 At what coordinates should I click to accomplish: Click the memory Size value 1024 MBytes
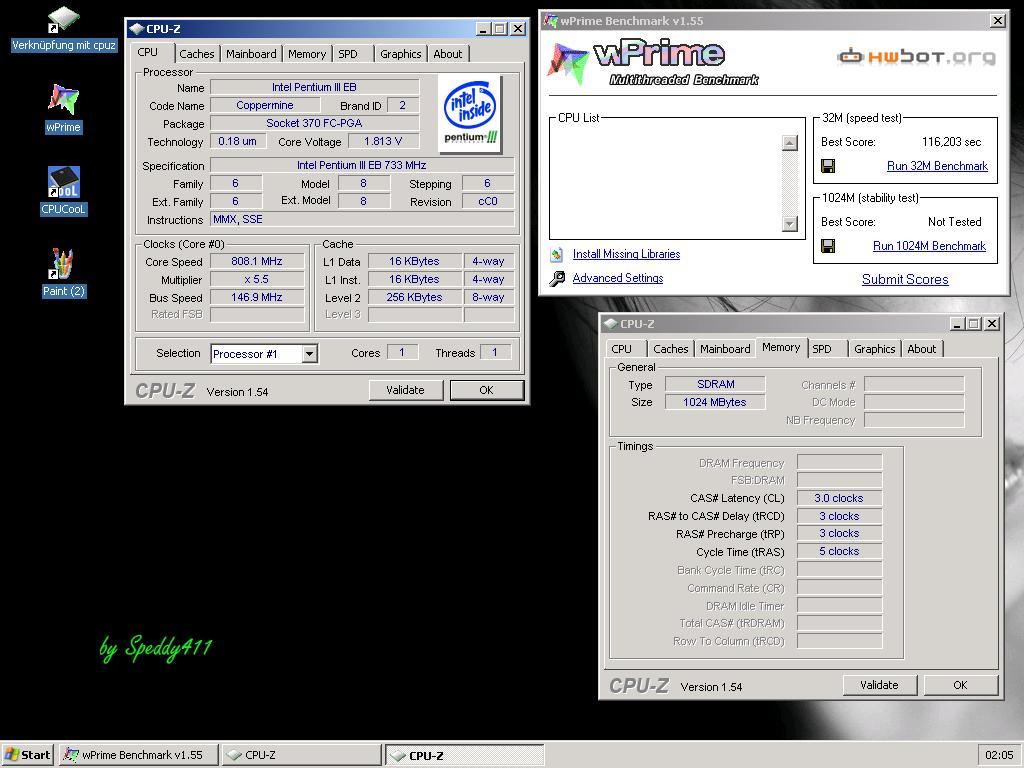(715, 402)
